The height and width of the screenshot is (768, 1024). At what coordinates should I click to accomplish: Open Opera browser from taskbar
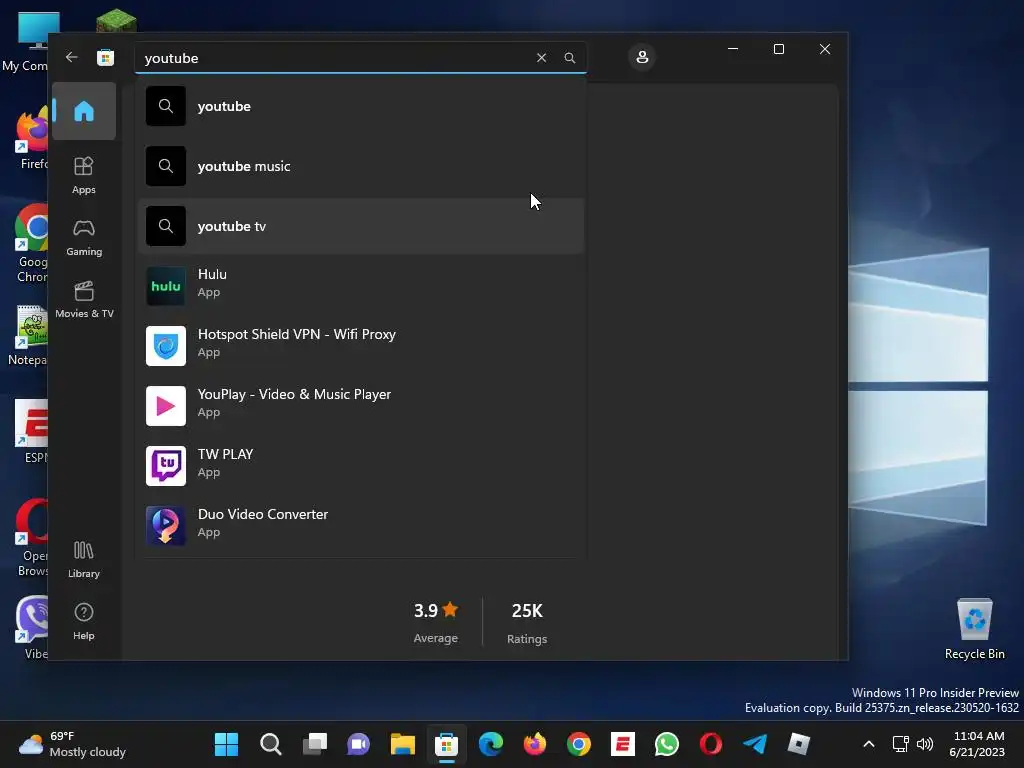click(x=711, y=744)
